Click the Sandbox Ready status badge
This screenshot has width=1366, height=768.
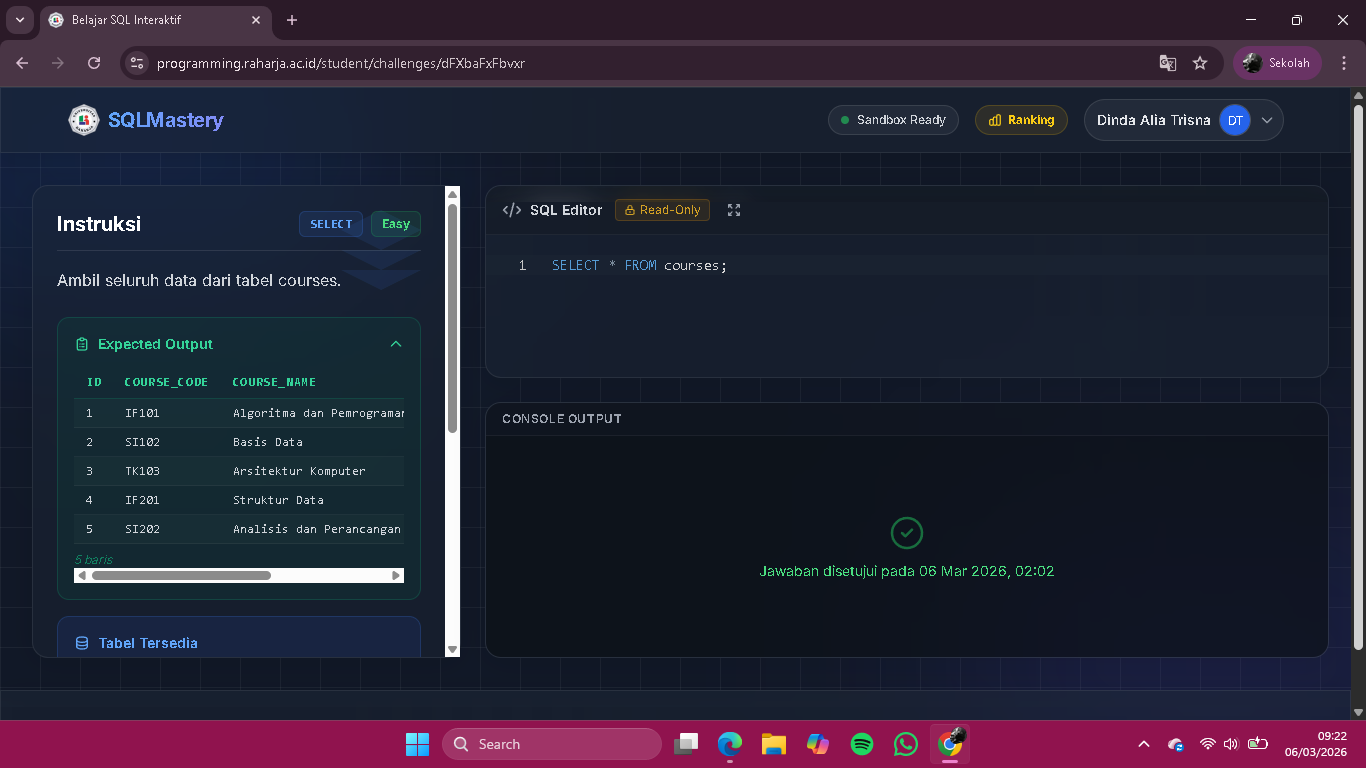[892, 120]
